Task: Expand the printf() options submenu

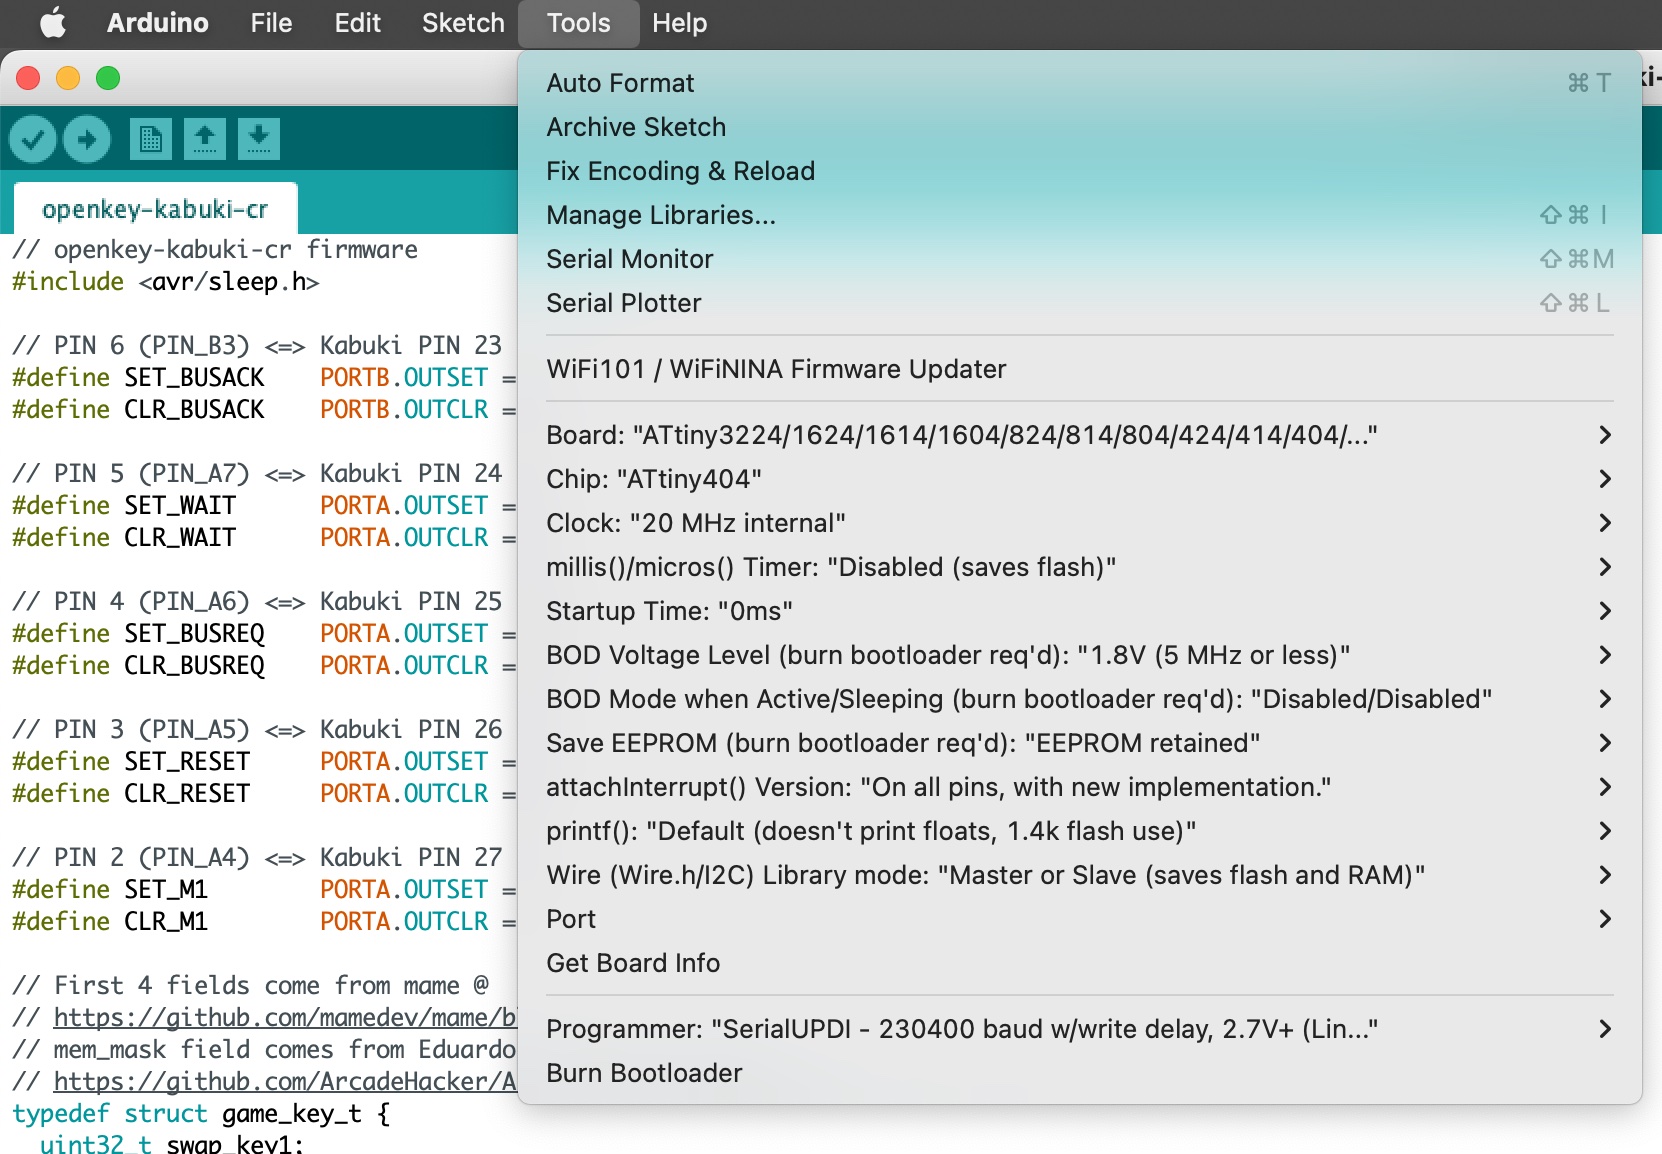Action: 1080,831
